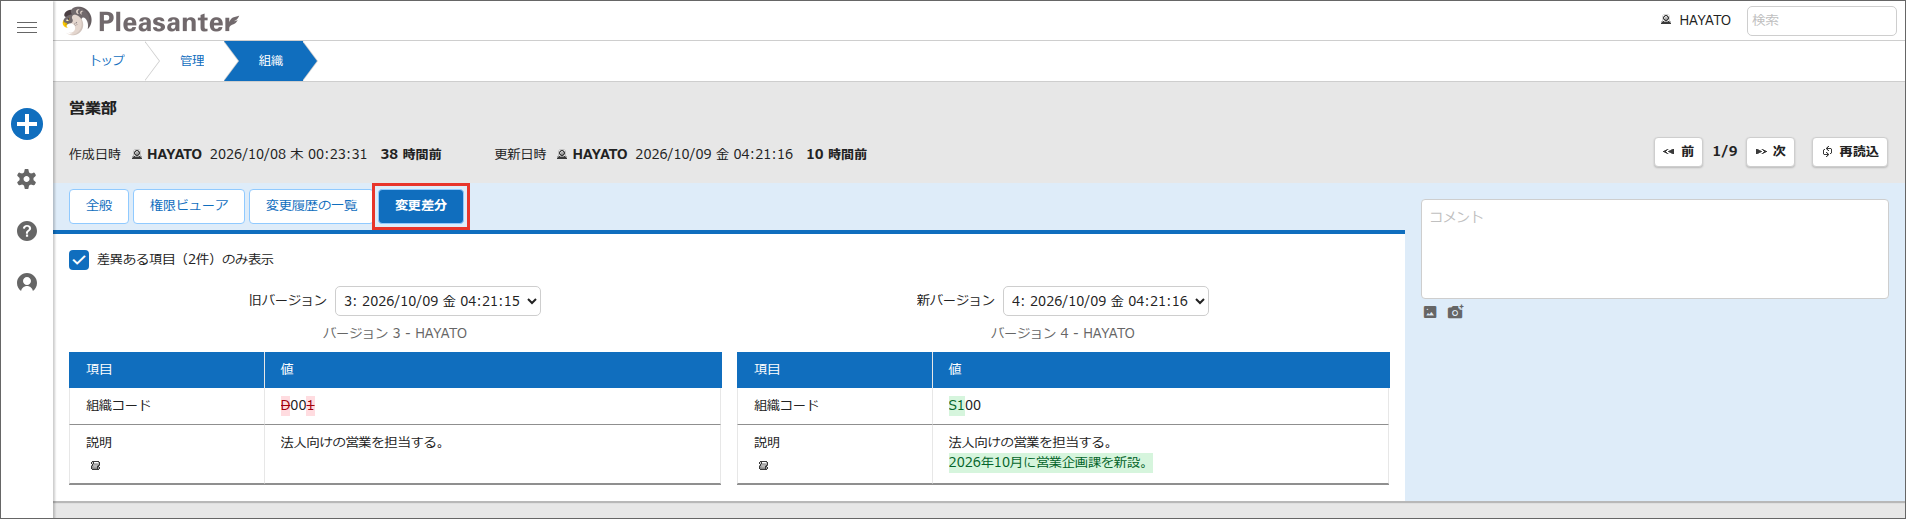Image resolution: width=1906 pixels, height=519 pixels.
Task: Open the question mark help icon
Action: pos(27,231)
